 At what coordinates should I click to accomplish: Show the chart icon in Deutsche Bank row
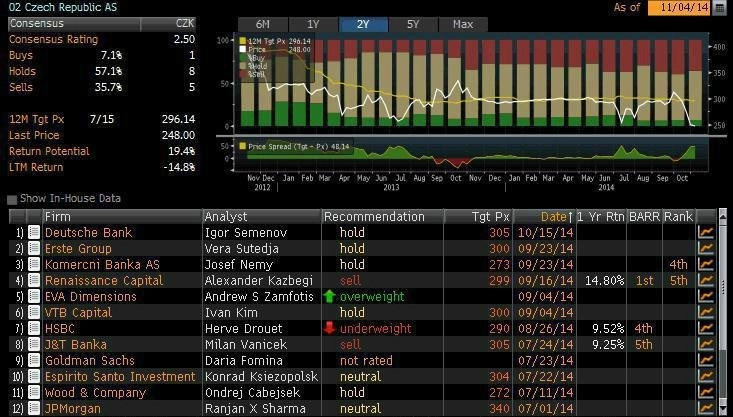pyautogui.click(x=706, y=232)
